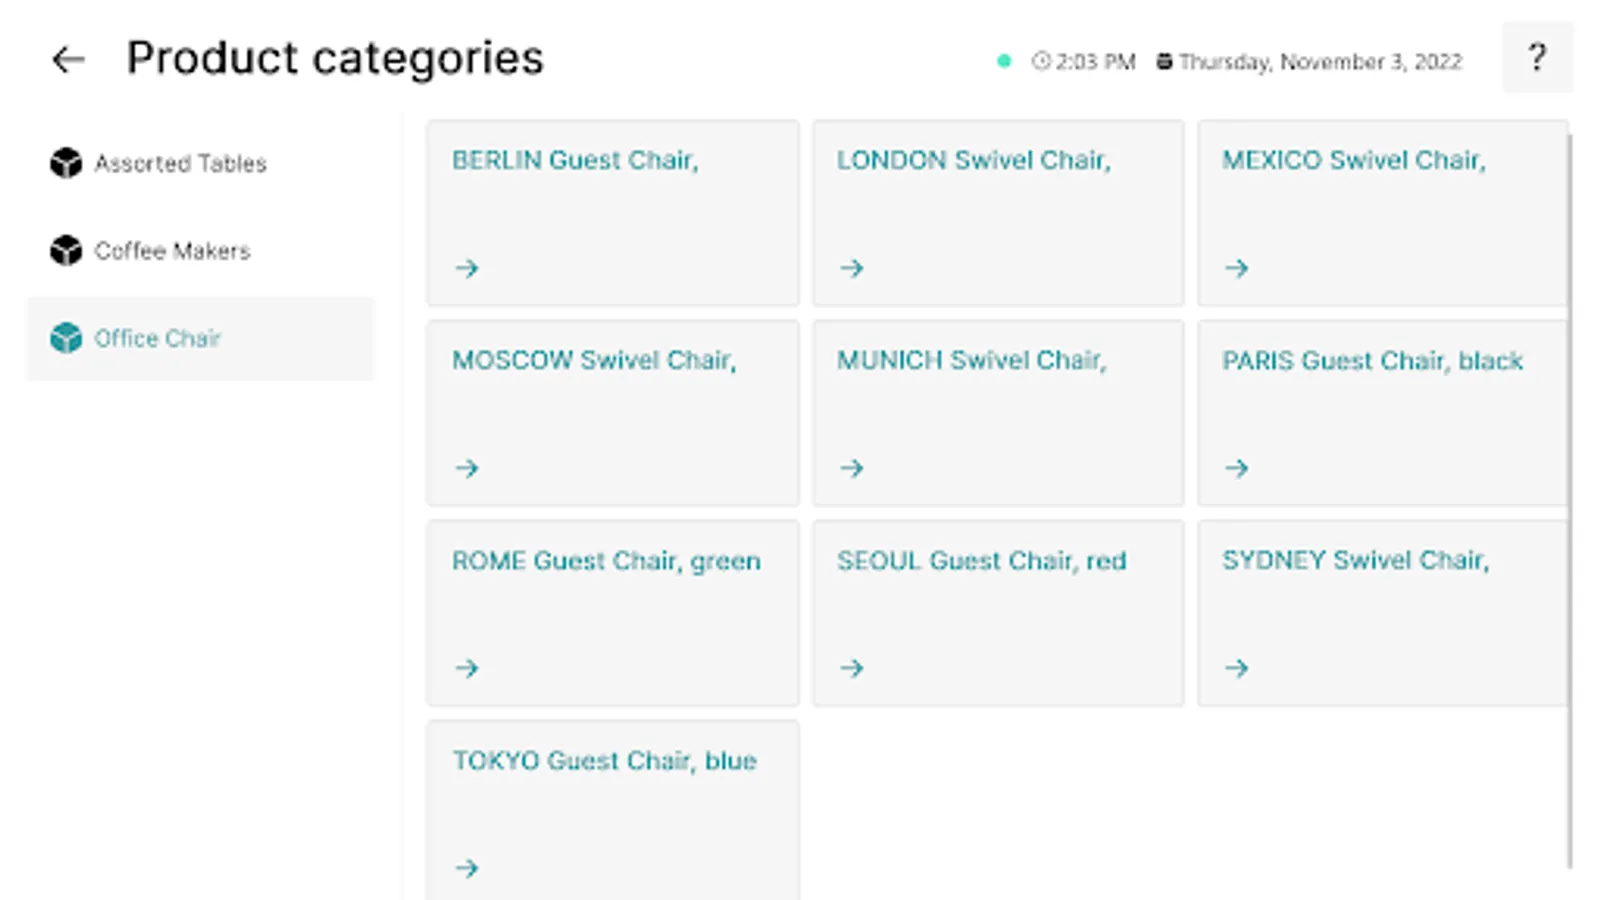This screenshot has height=900, width=1600.
Task: Select the Office Chair category
Action: 158,338
